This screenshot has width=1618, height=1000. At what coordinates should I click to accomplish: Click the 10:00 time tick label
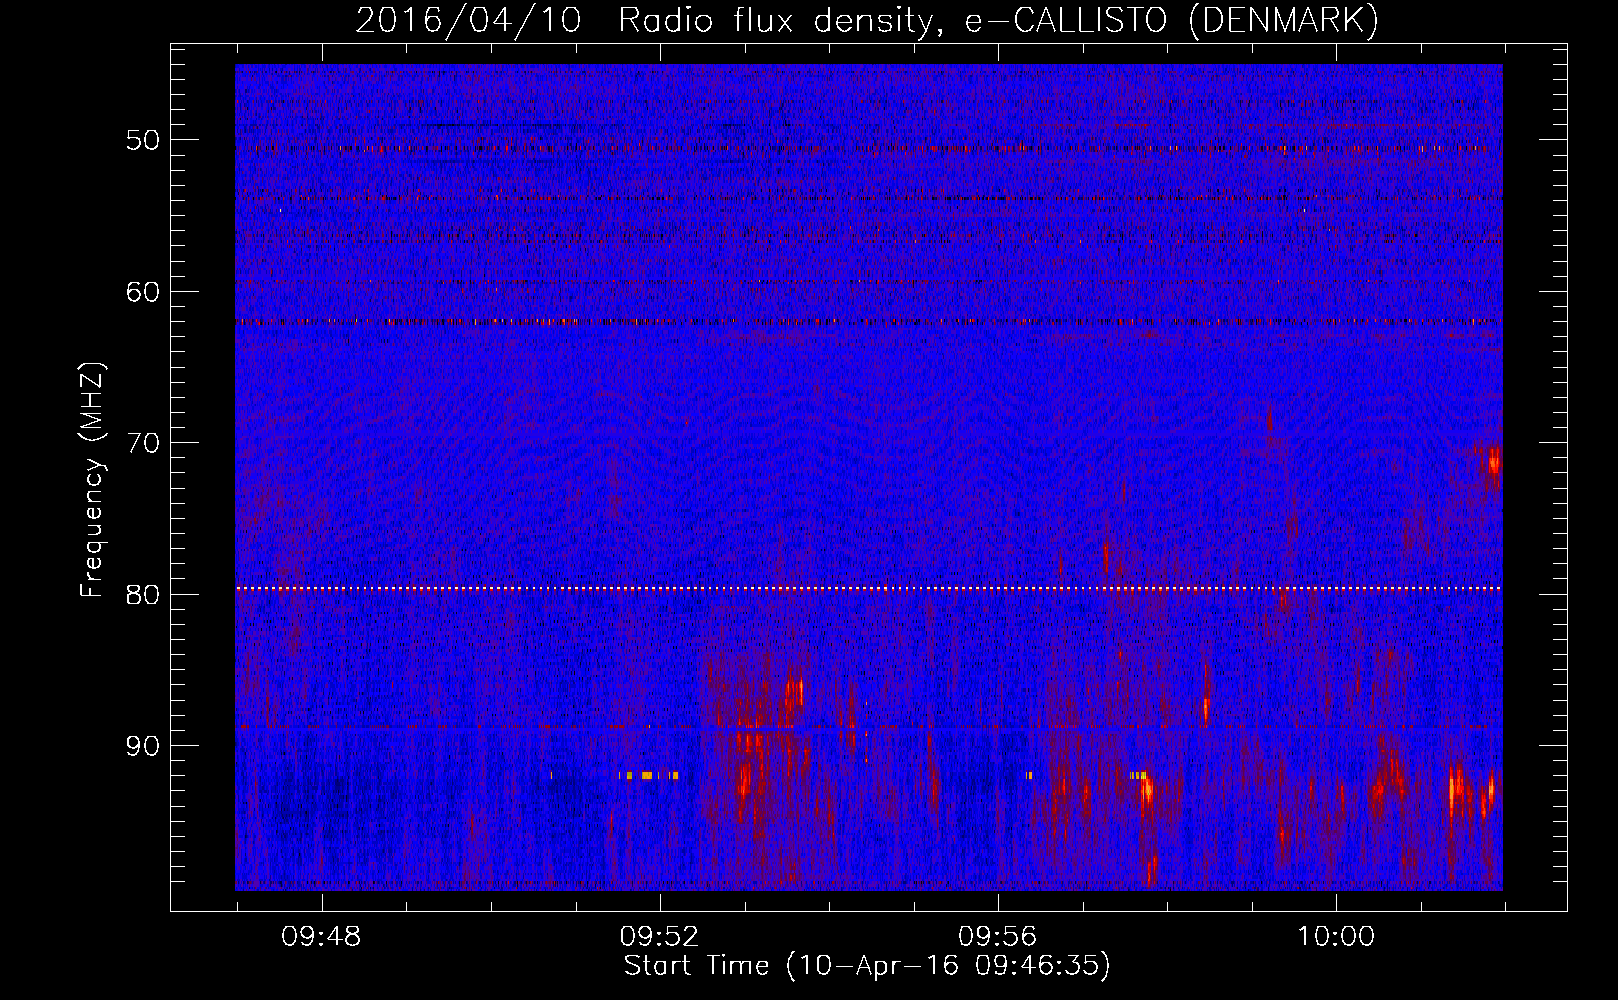(x=1336, y=937)
